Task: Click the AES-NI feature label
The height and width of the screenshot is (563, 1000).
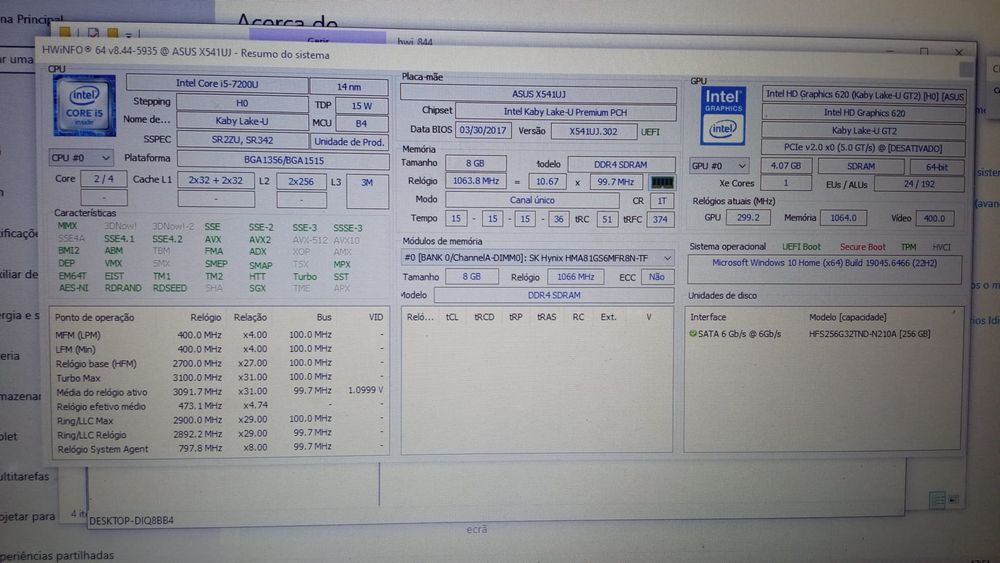Action: tap(73, 288)
